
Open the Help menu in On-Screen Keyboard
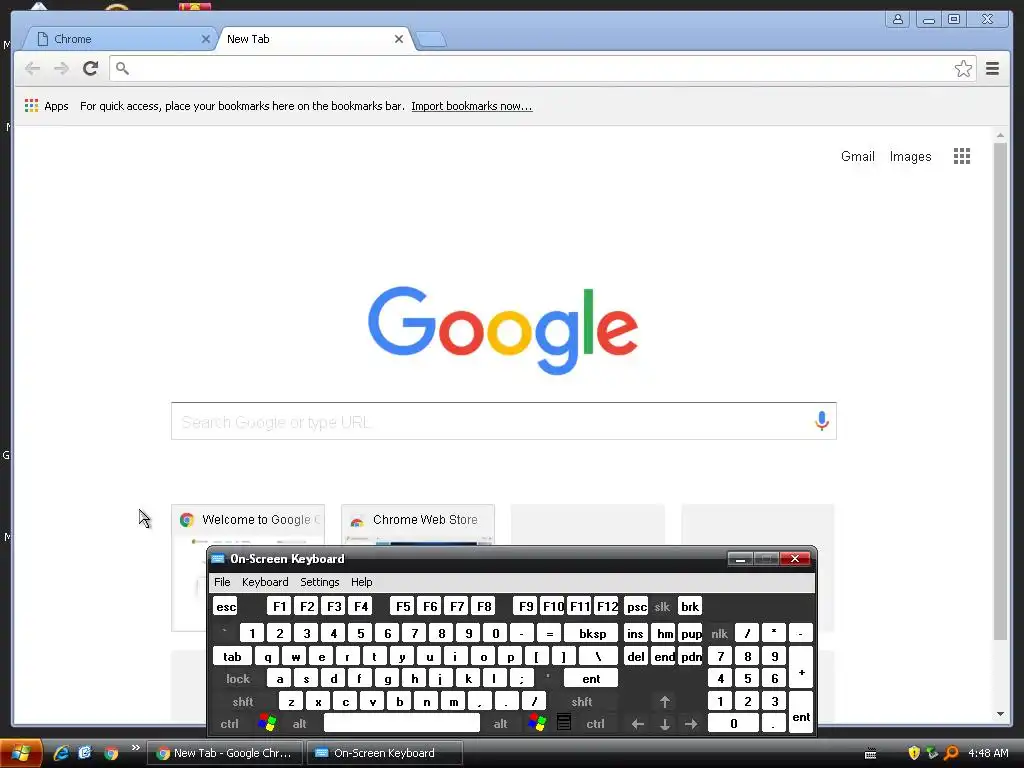coord(361,582)
